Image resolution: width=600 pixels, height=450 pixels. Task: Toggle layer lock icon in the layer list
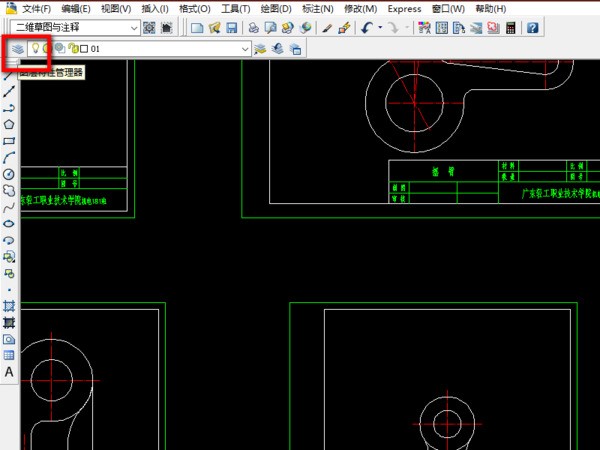click(73, 48)
